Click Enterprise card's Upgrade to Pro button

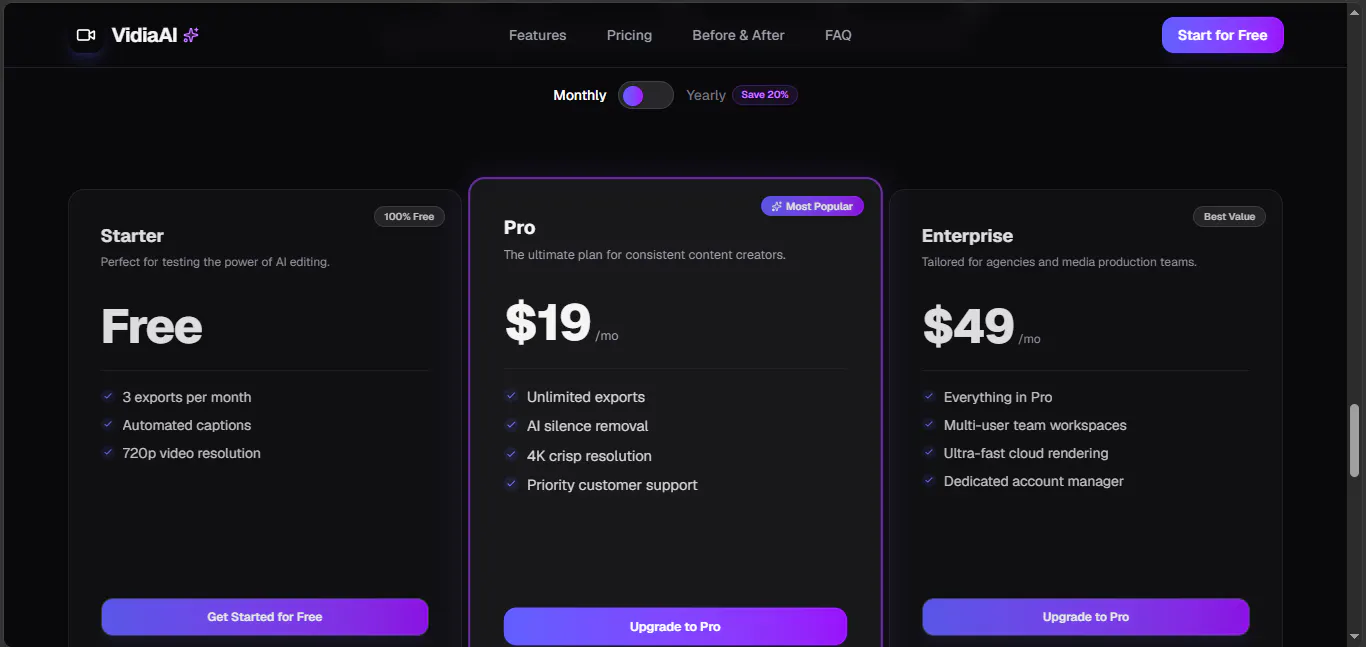(1086, 617)
